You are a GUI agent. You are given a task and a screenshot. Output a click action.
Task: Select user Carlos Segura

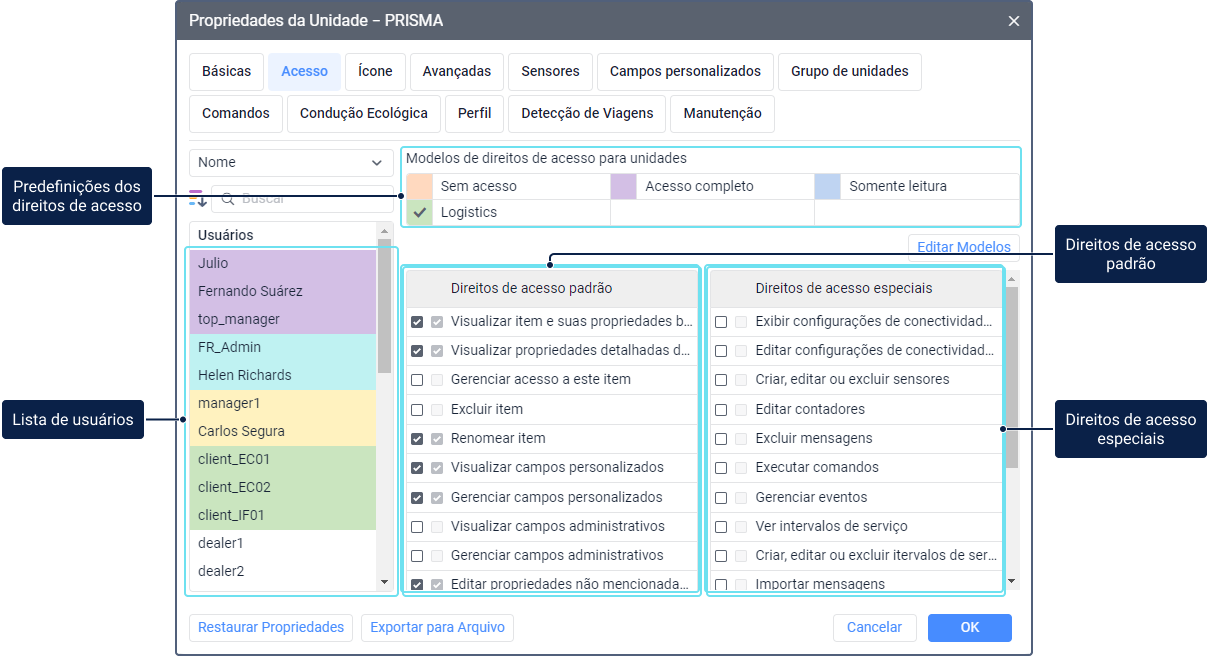(283, 432)
